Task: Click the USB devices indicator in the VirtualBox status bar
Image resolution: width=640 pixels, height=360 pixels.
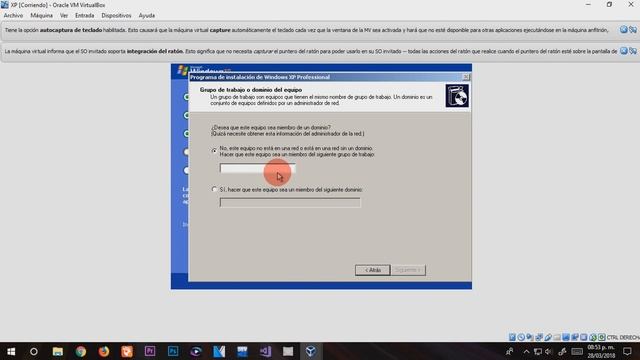Action: click(x=548, y=337)
